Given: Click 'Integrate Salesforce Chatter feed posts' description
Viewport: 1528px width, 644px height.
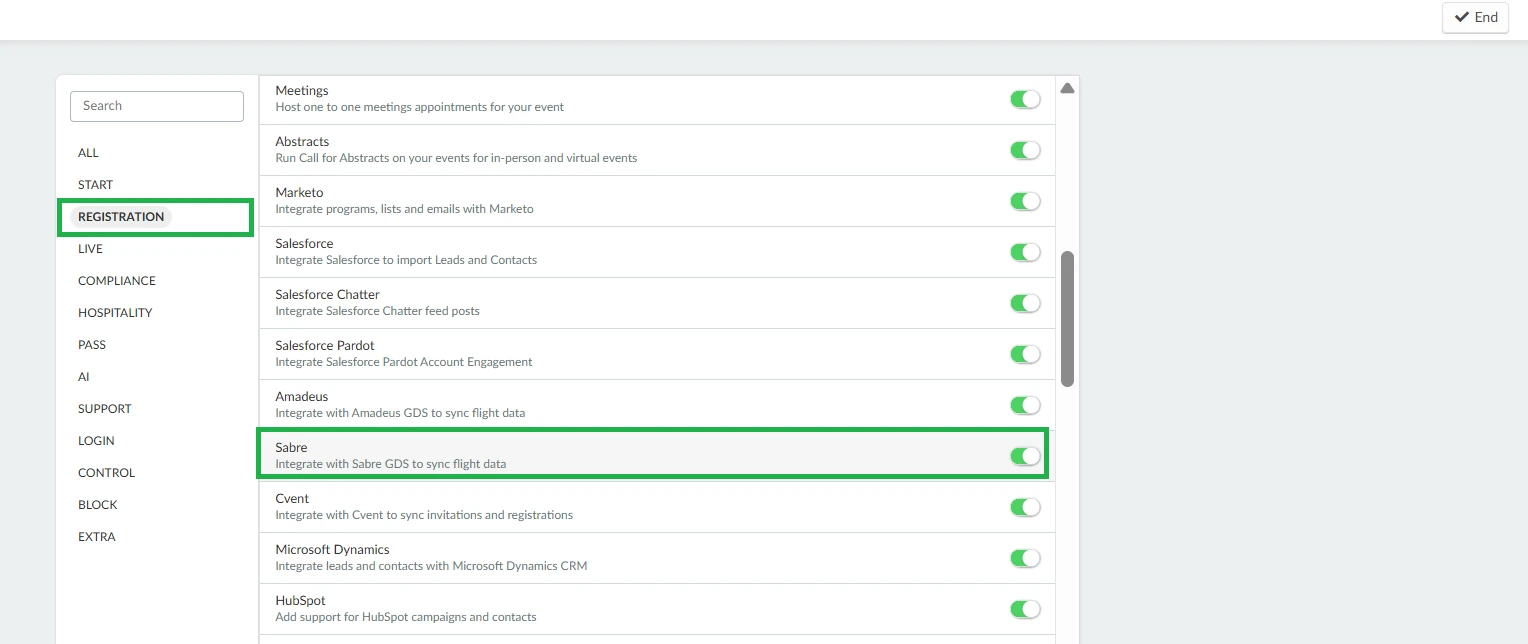Looking at the screenshot, I should (x=377, y=311).
